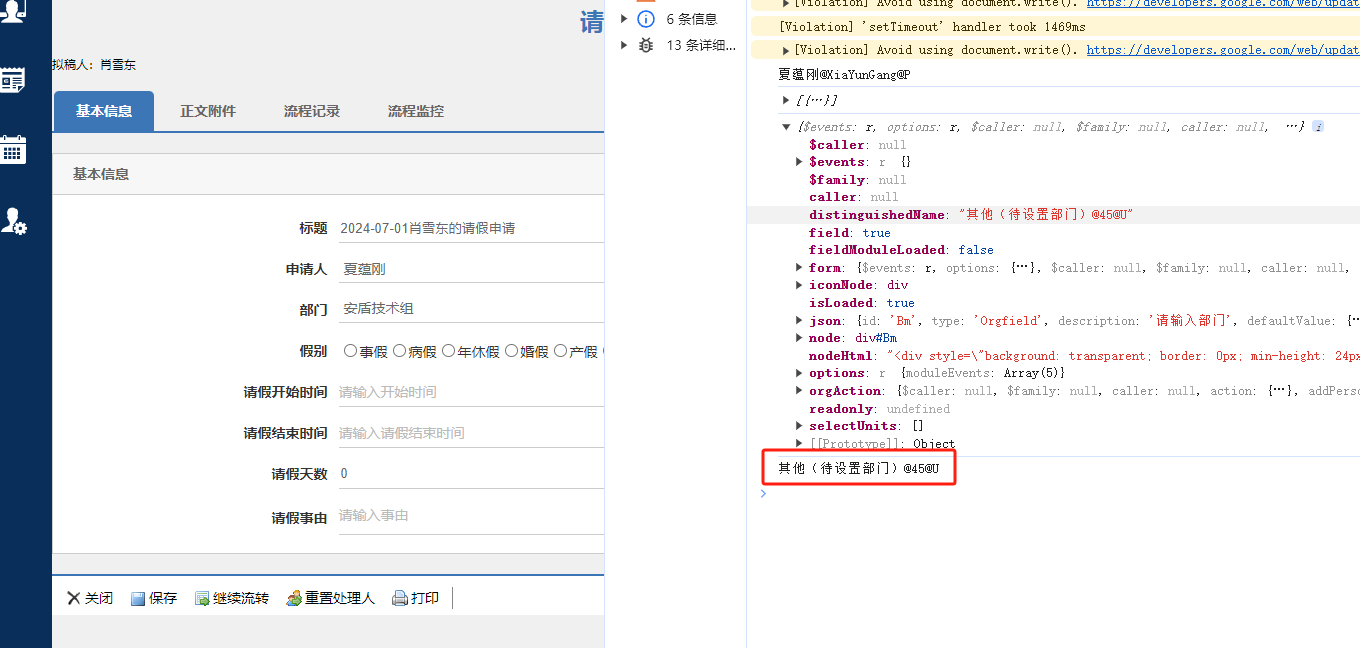Switch to the 流程监控 tab
The image size is (1360, 648).
pos(416,111)
